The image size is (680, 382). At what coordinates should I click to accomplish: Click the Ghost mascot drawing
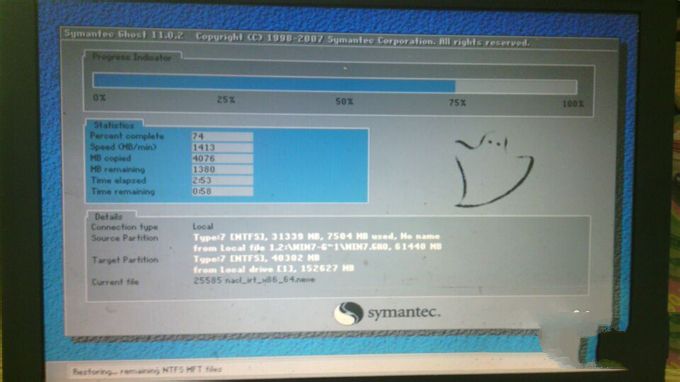point(493,170)
